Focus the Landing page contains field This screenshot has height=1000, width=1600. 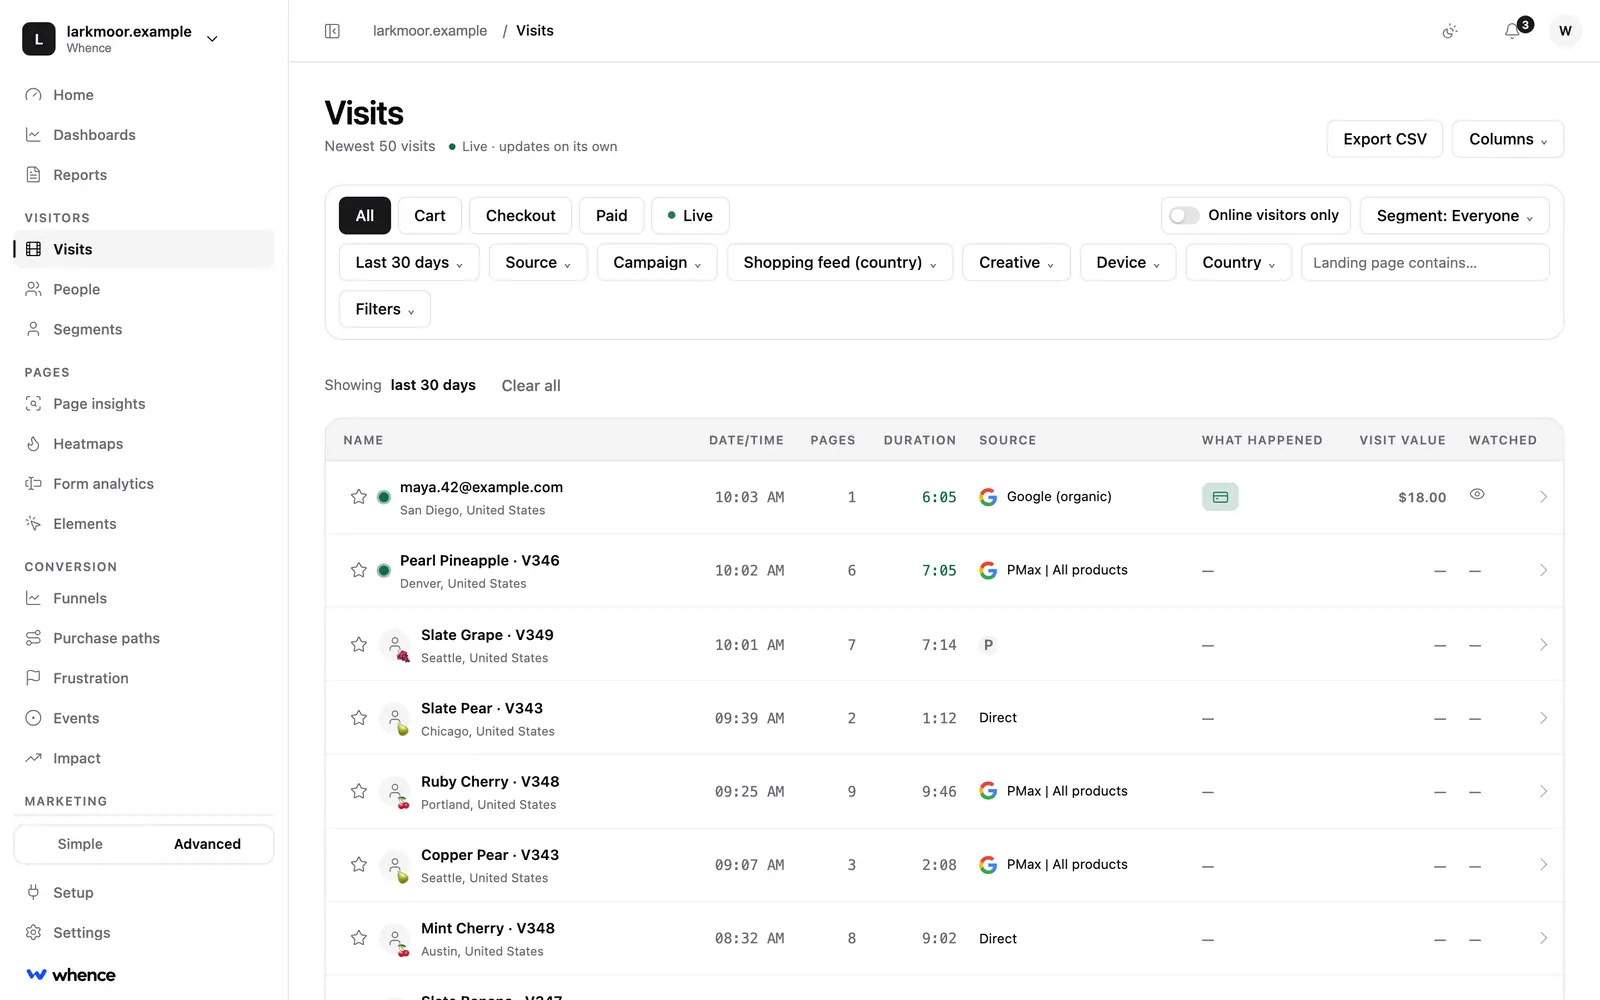tap(1425, 262)
